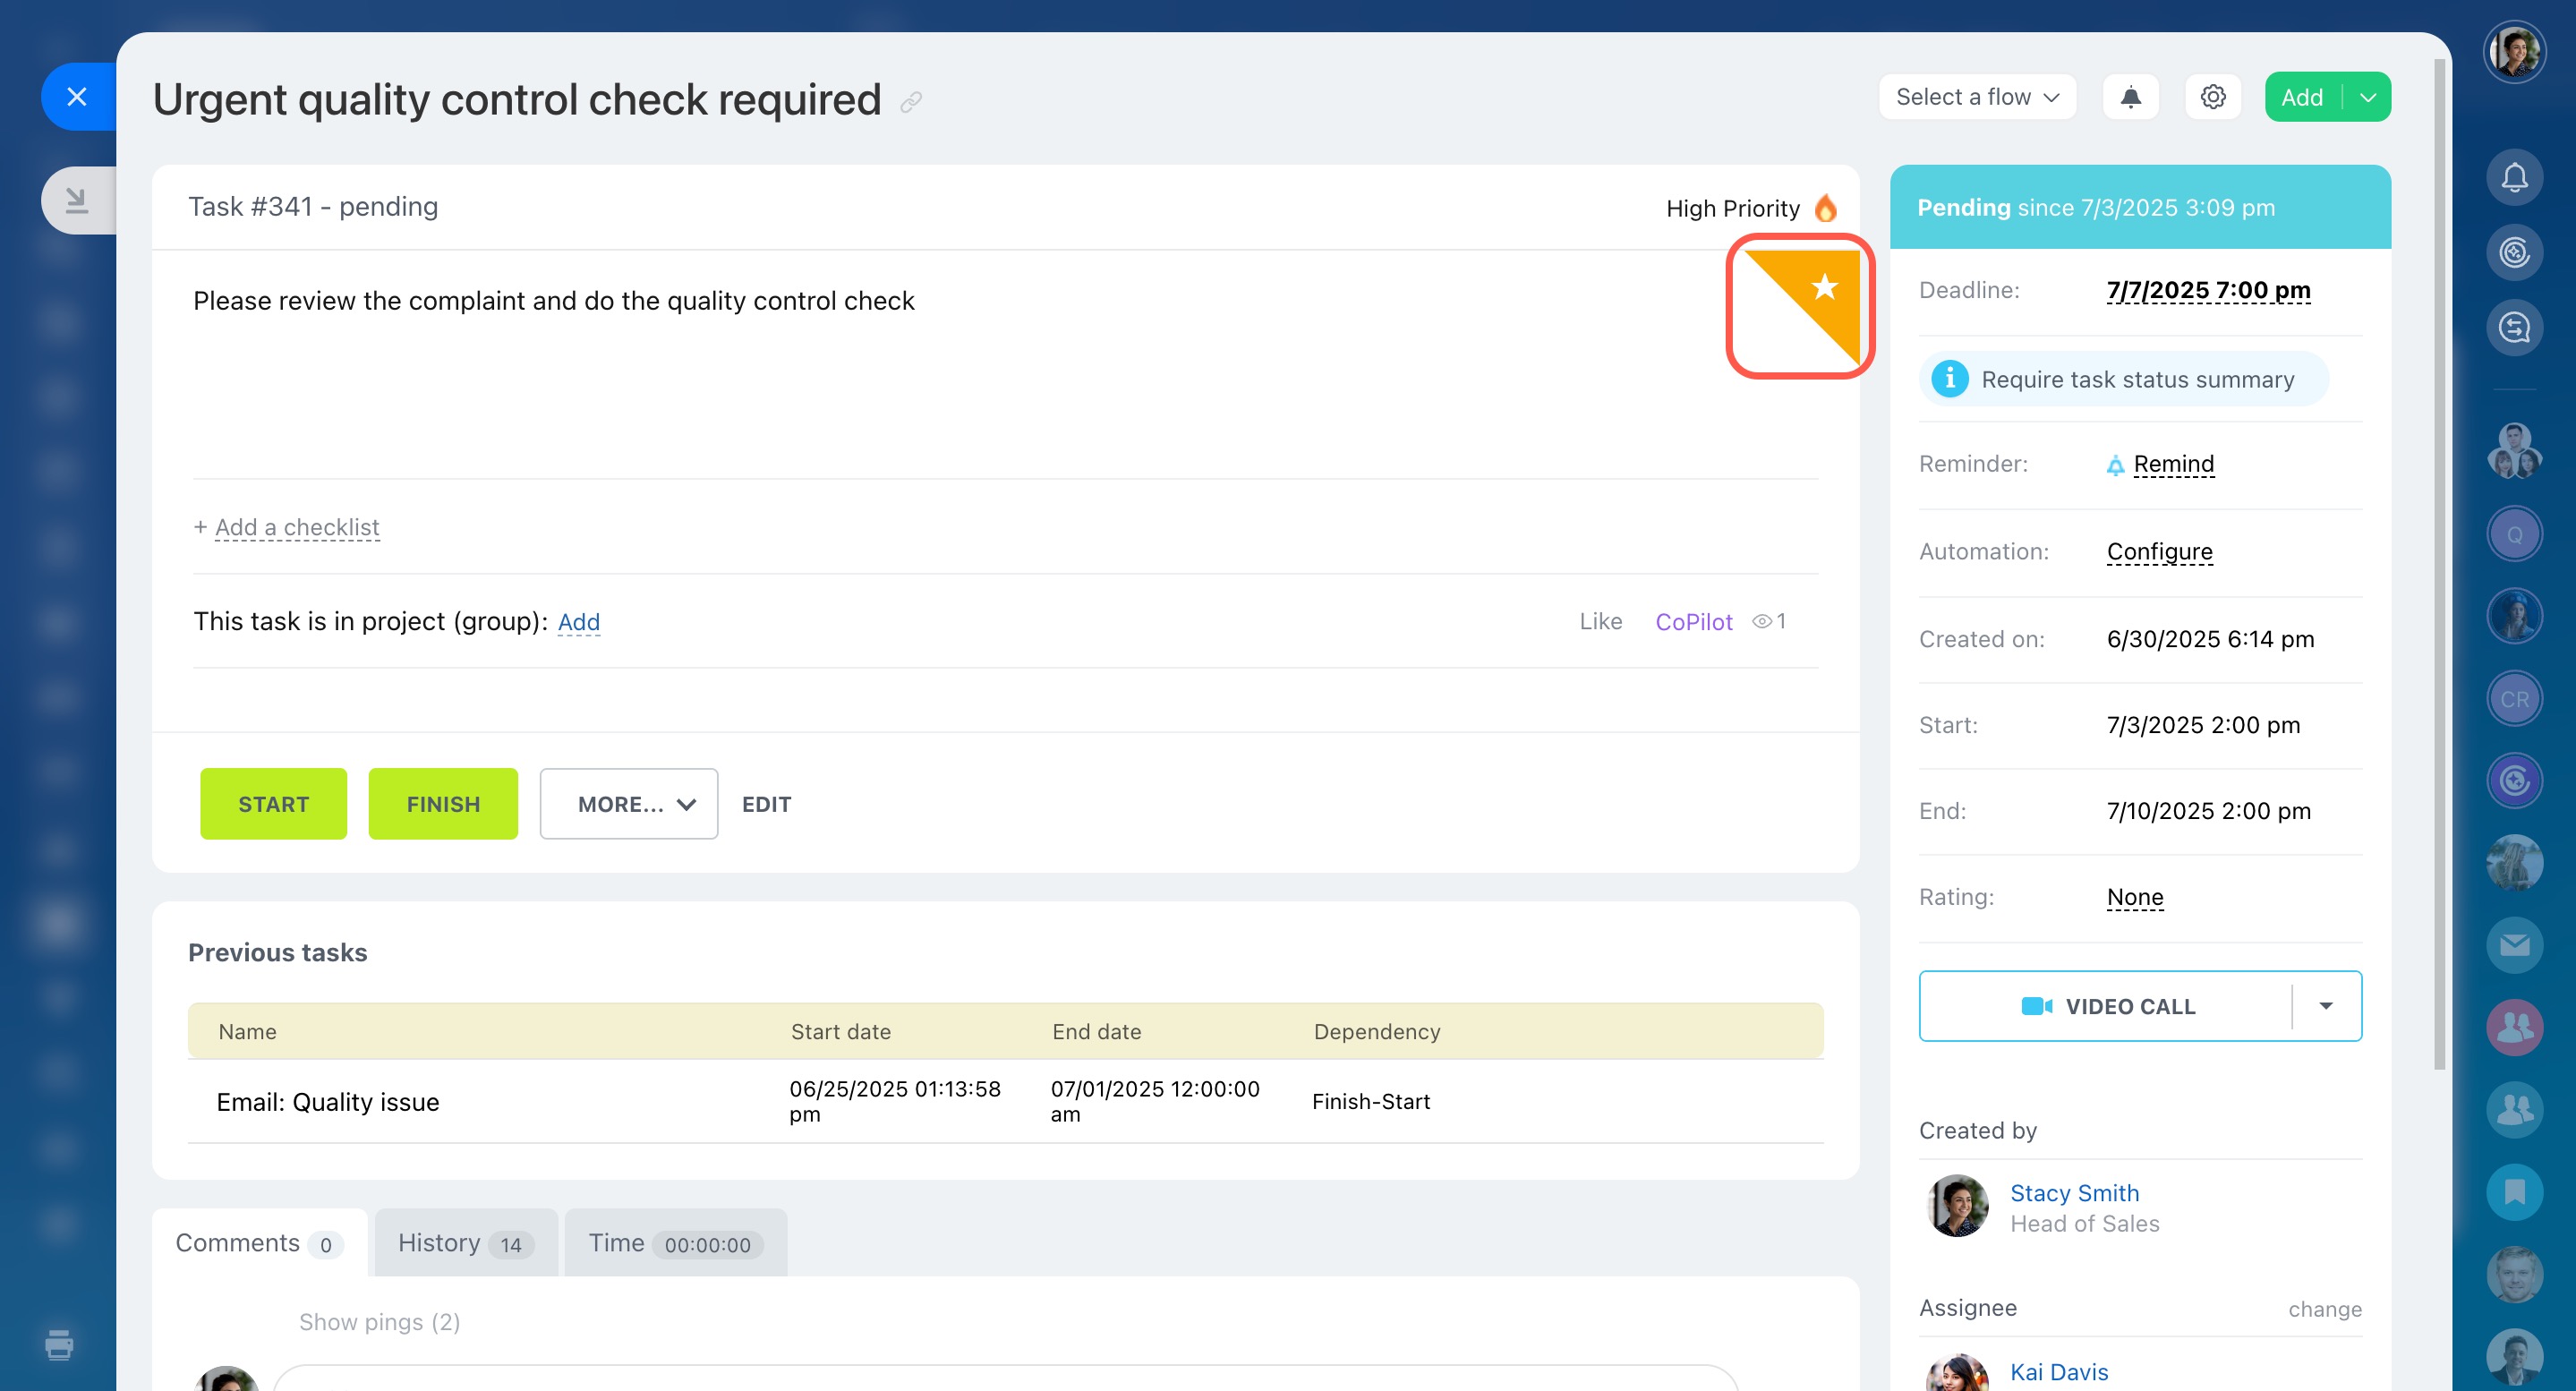Switch to the Comments tab
Image resolution: width=2576 pixels, height=1391 pixels.
point(259,1243)
